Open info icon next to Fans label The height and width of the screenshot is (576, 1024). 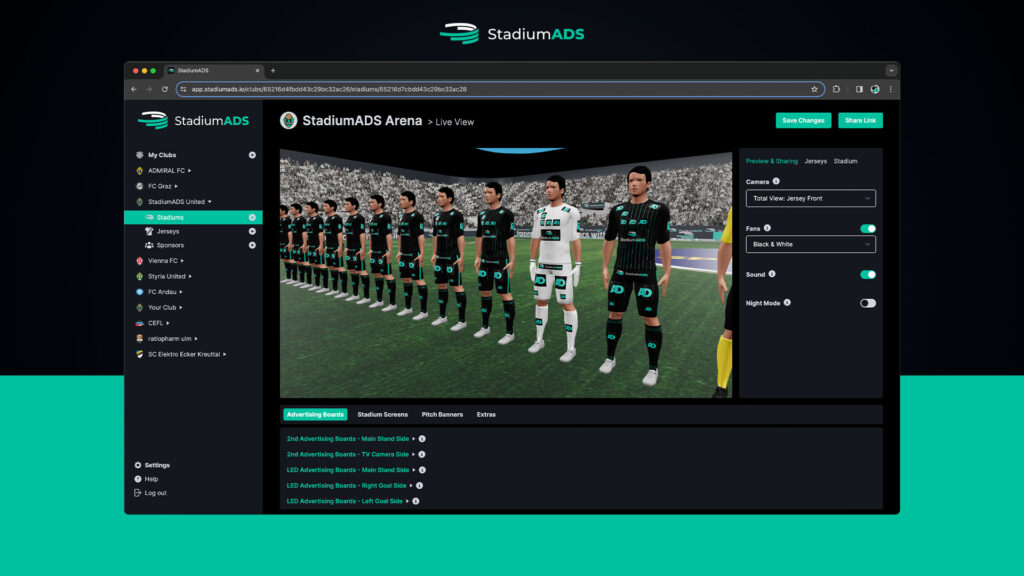point(767,228)
